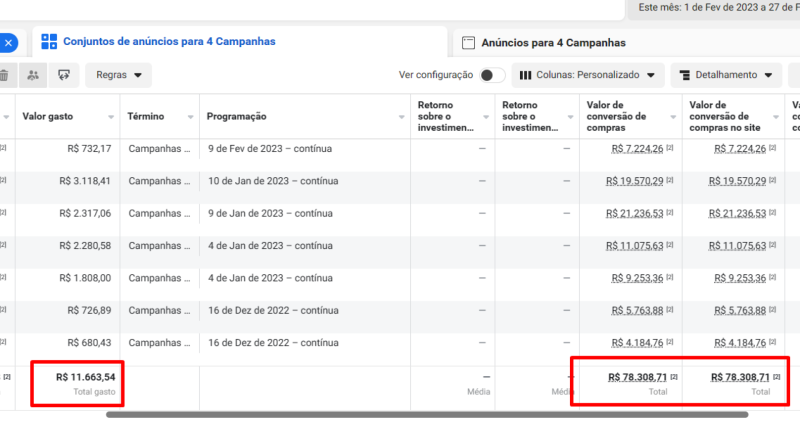Click the Detalhamento breakdown icon
This screenshot has width=800, height=422.
(685, 75)
